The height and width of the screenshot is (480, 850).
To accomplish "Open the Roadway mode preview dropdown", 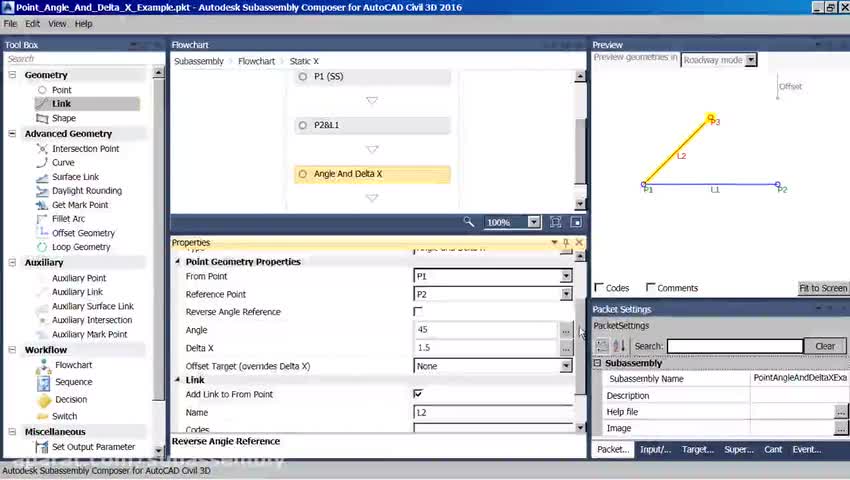I will click(751, 60).
